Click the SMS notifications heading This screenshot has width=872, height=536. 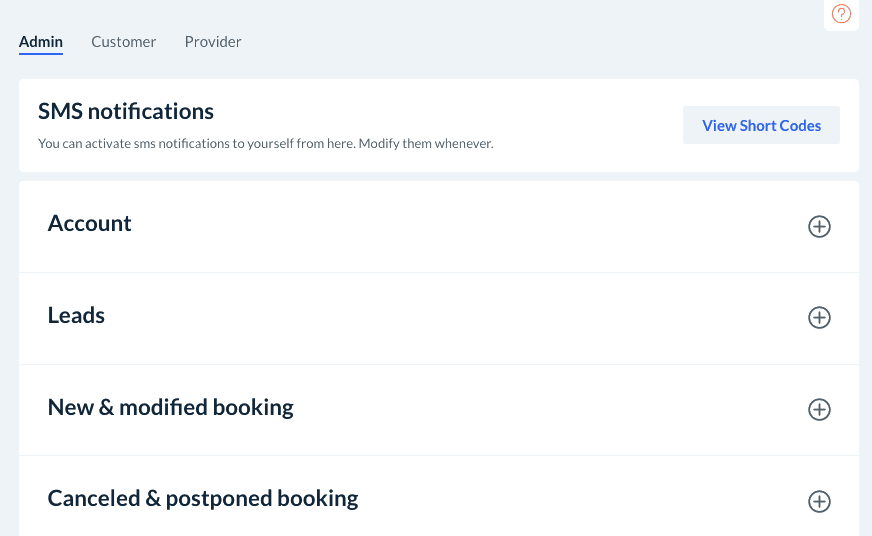pos(126,111)
